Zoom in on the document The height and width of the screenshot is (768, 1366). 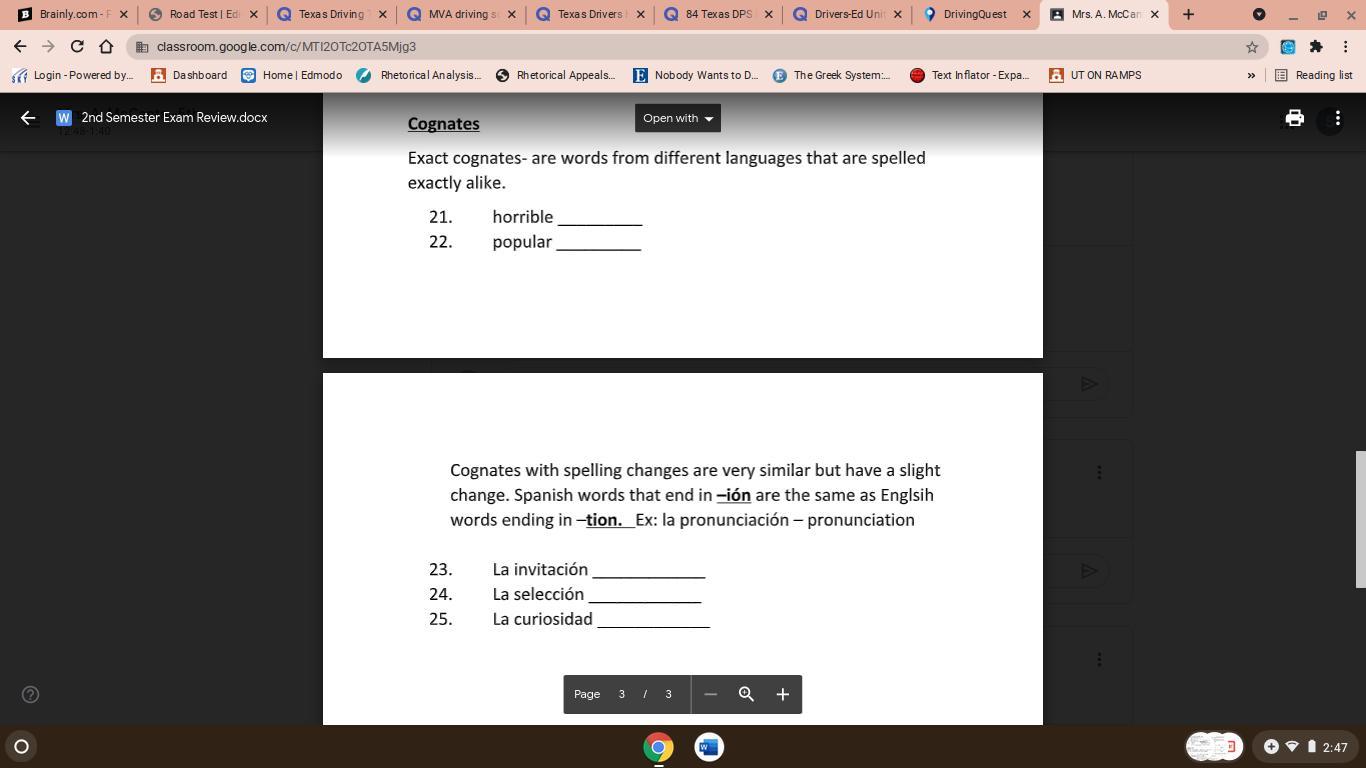pyautogui.click(x=783, y=694)
